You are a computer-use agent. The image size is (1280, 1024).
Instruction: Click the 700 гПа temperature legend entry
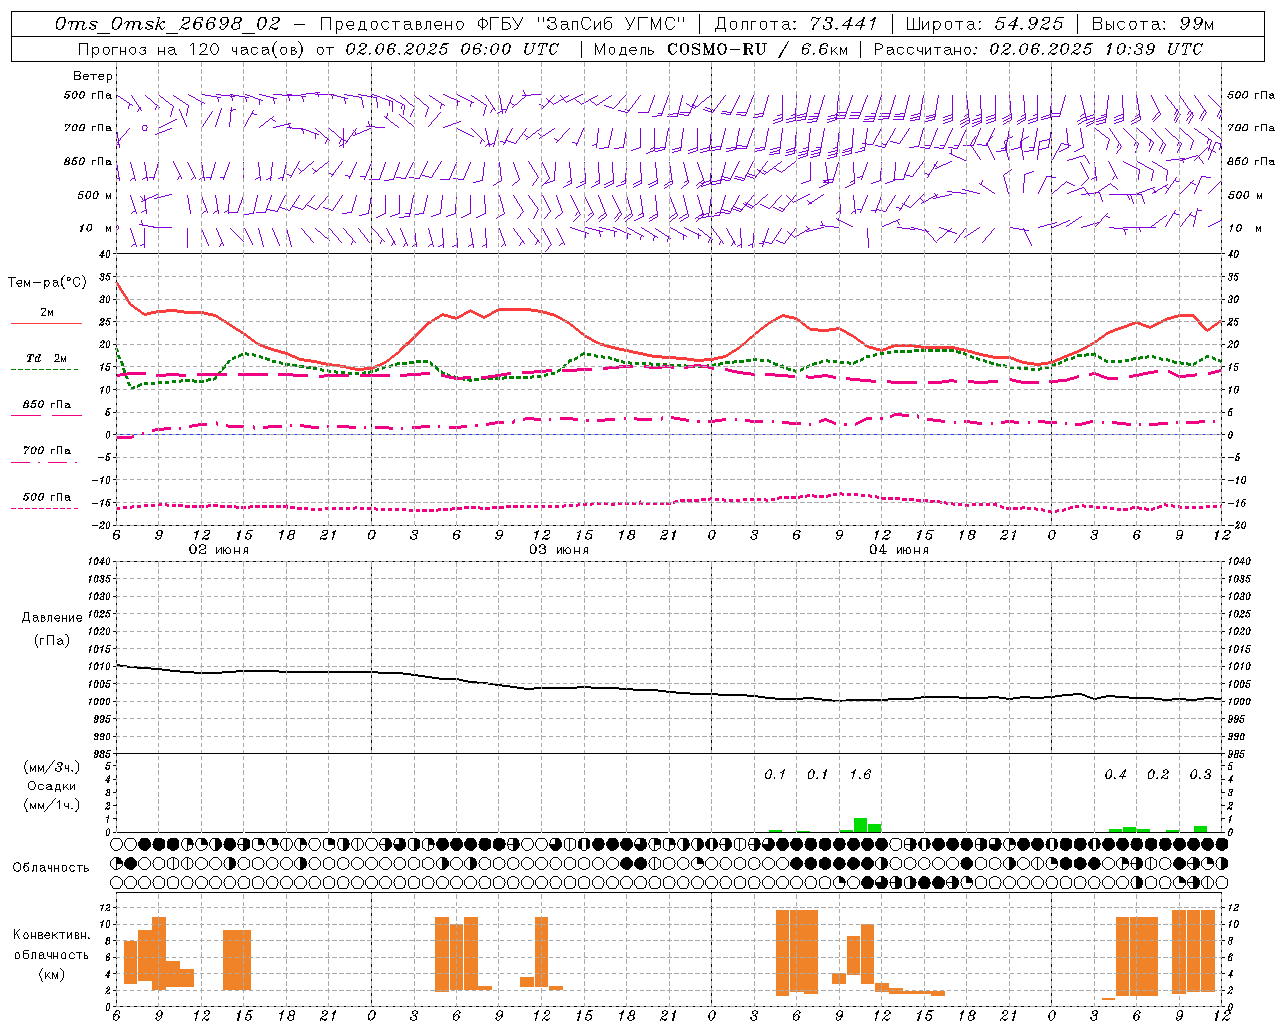(47, 451)
